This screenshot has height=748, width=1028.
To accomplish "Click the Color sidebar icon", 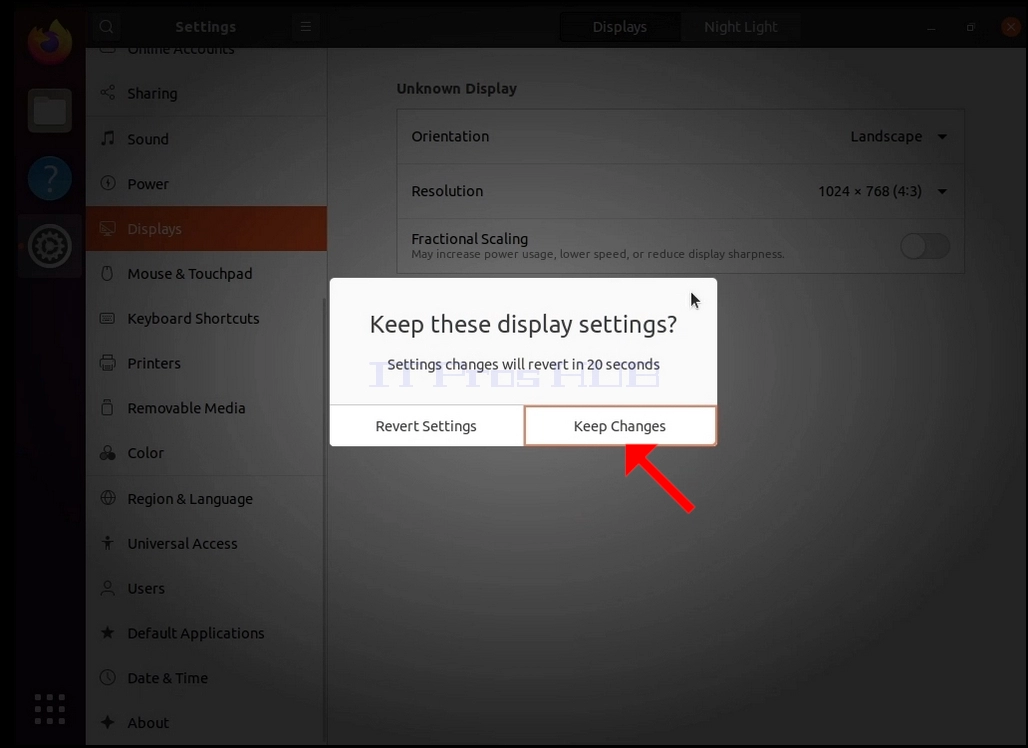I will [108, 452].
